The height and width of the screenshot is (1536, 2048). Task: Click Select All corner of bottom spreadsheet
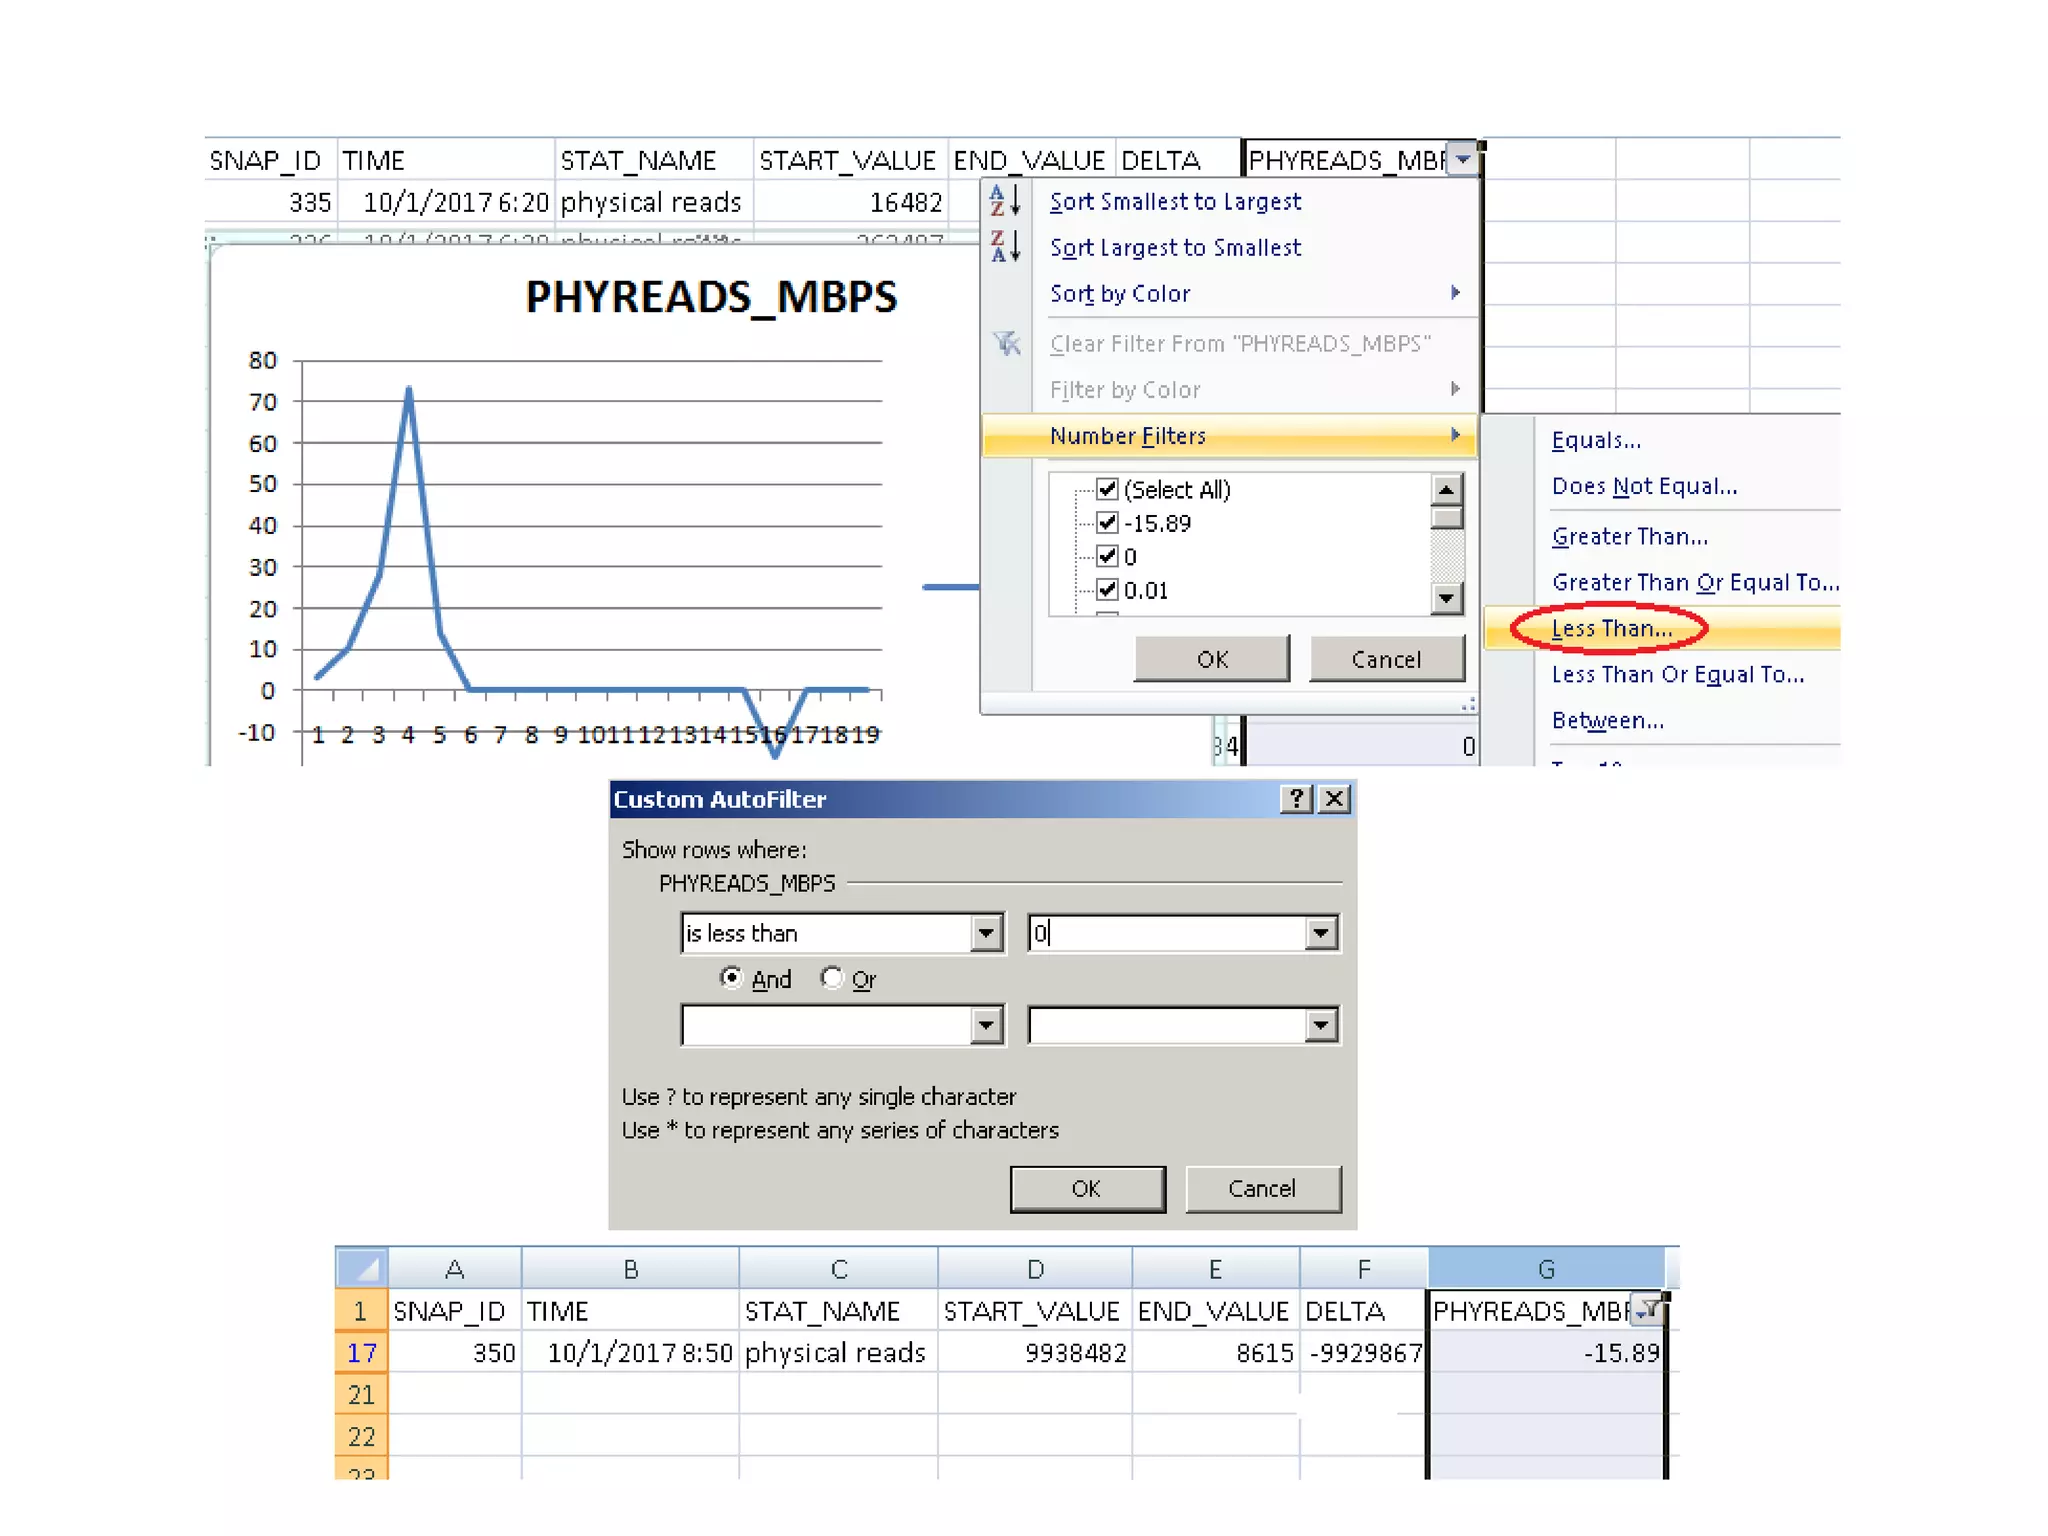click(x=361, y=1268)
